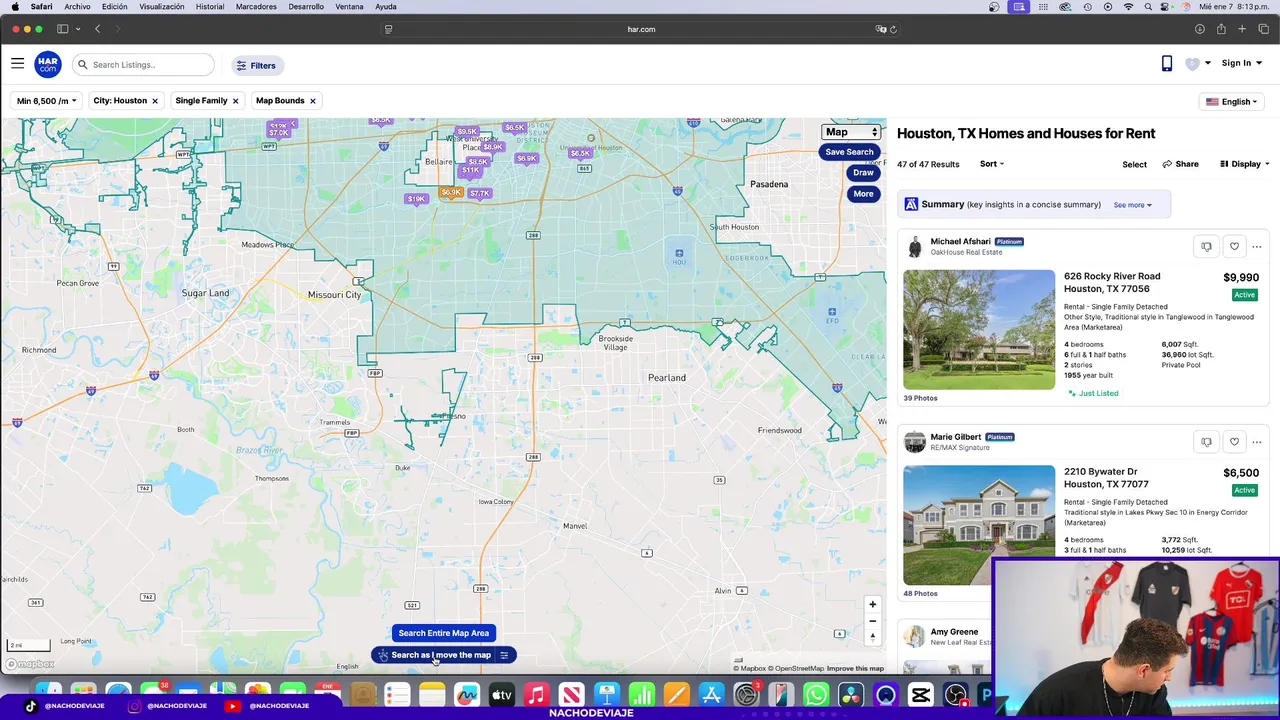The width and height of the screenshot is (1280, 720).
Task: Open Safari Visualización menu
Action: [x=162, y=7]
